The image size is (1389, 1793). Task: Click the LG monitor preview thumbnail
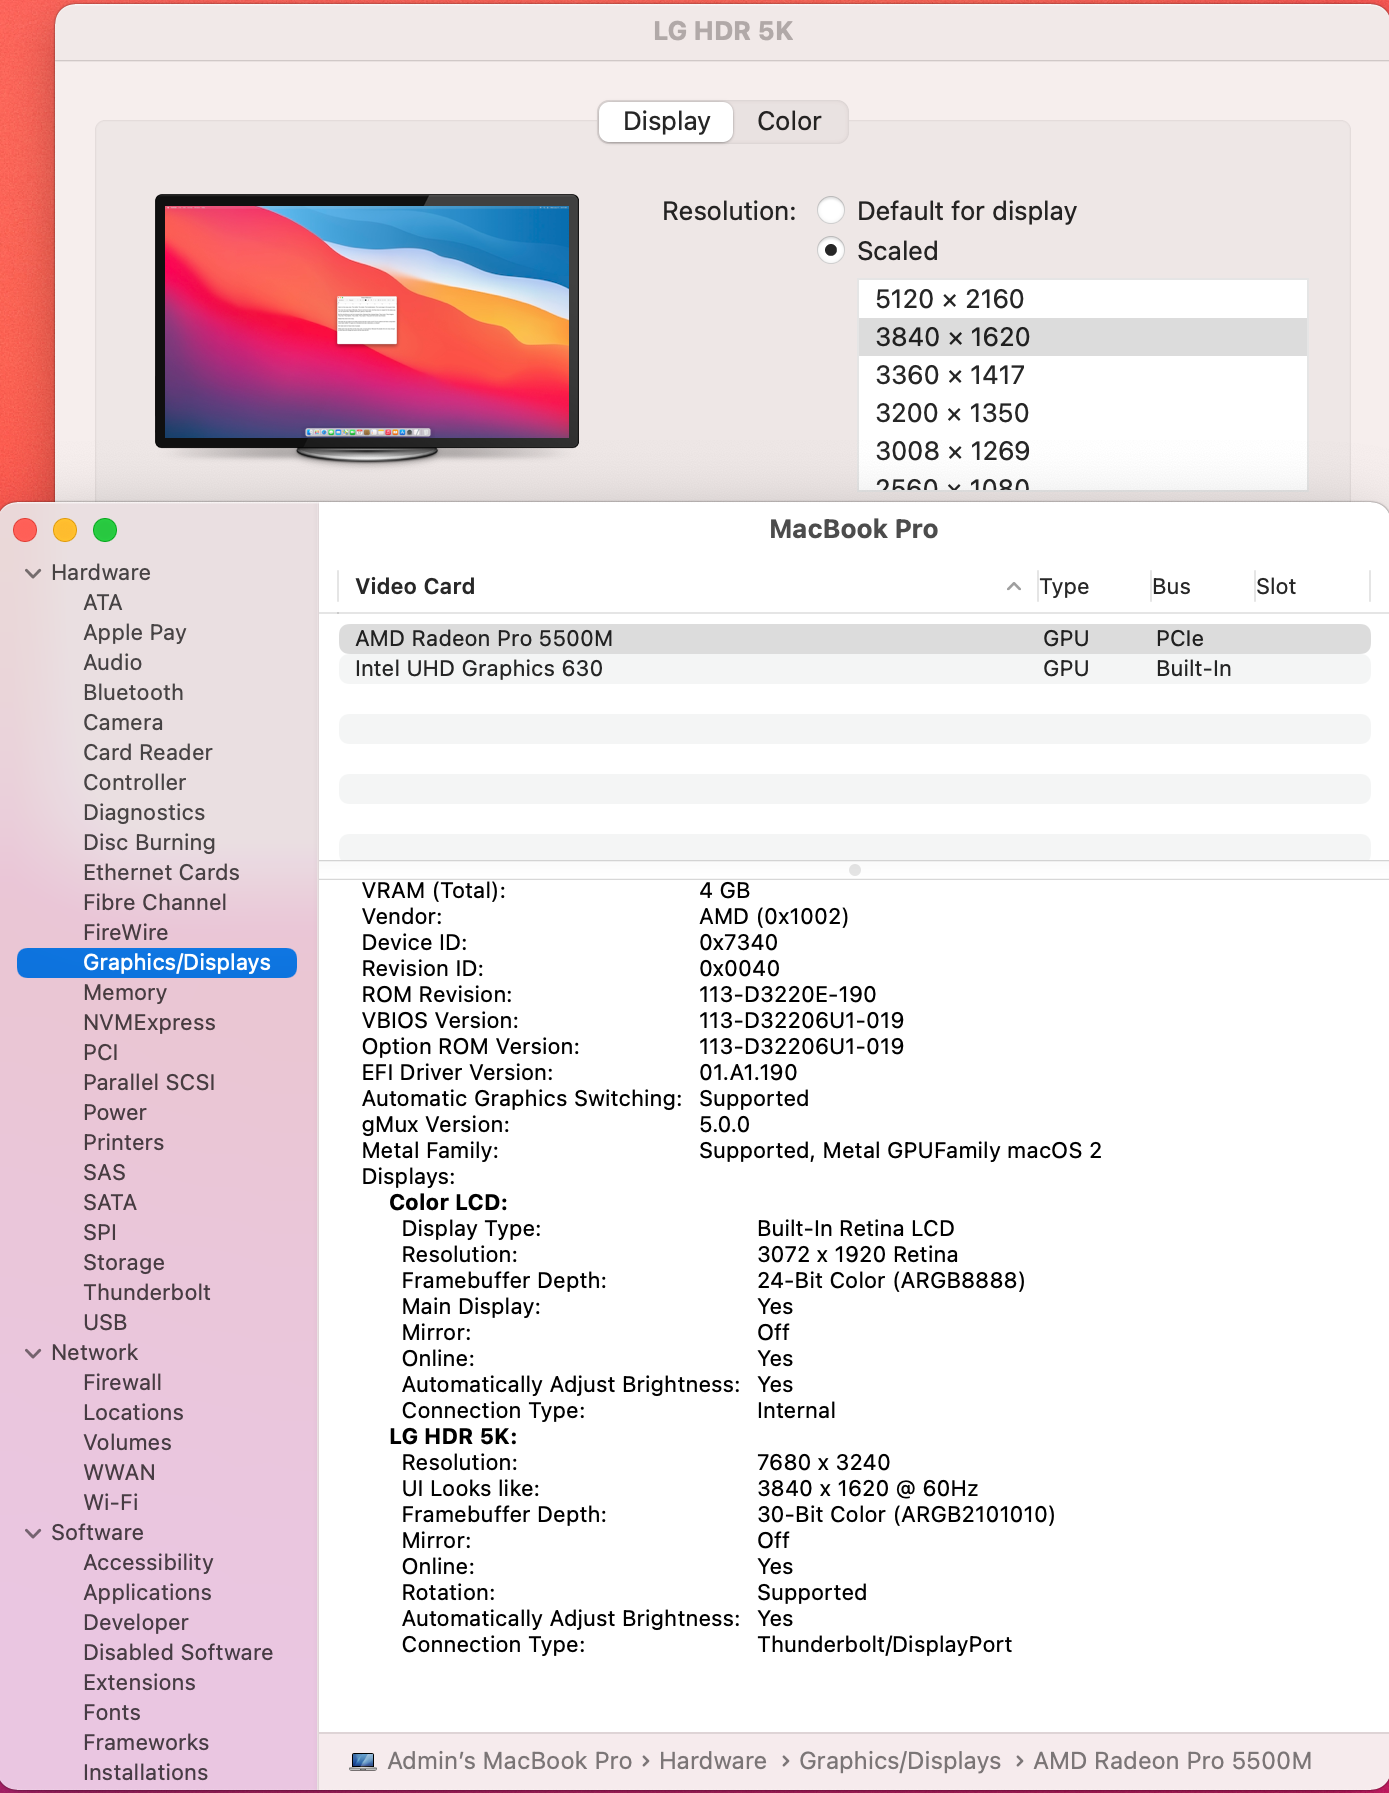point(367,327)
